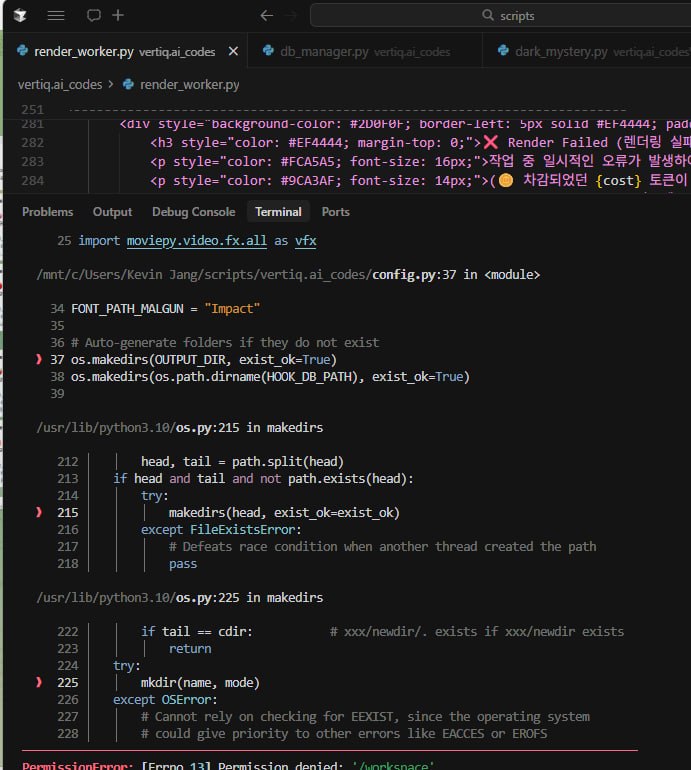Click os.makedirs(OUTPUT_DIR line 37
691x770 pixels.
204,360
